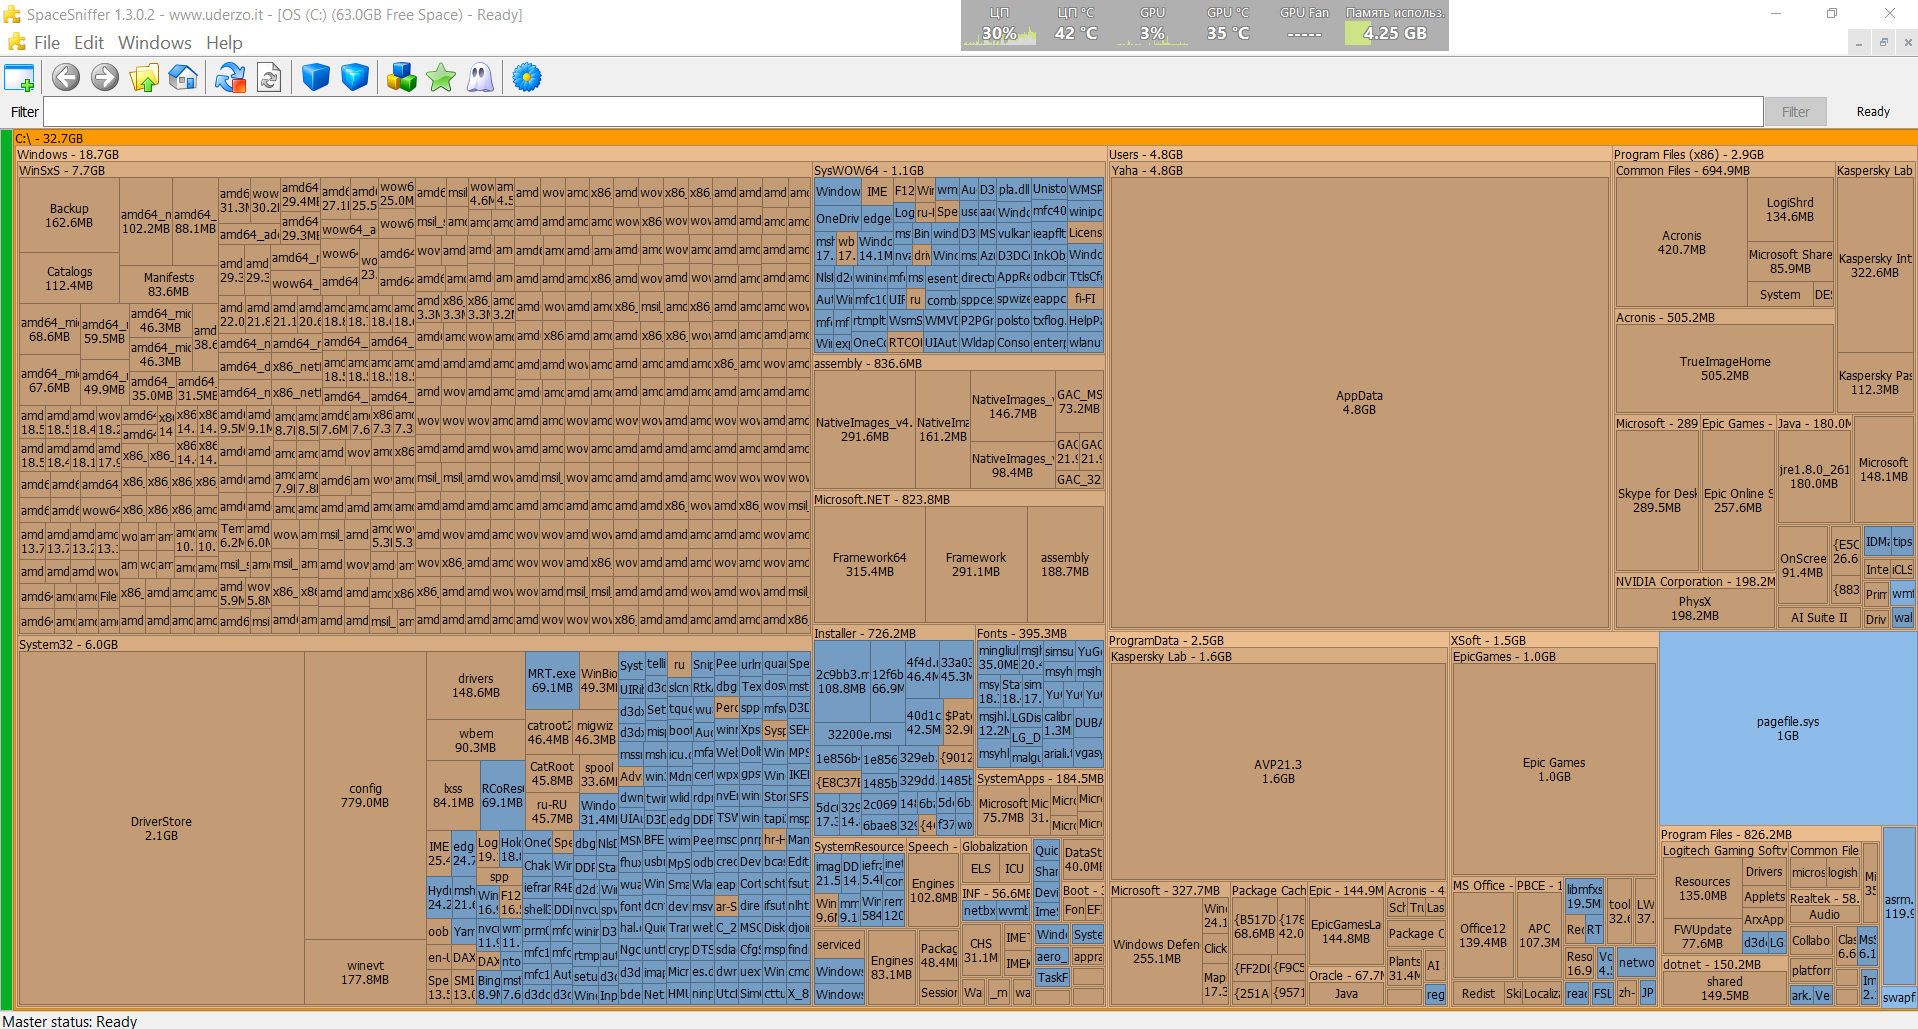The width and height of the screenshot is (1918, 1029).
Task: Select the MRT.exe 69.1MB file block
Action: click(552, 680)
